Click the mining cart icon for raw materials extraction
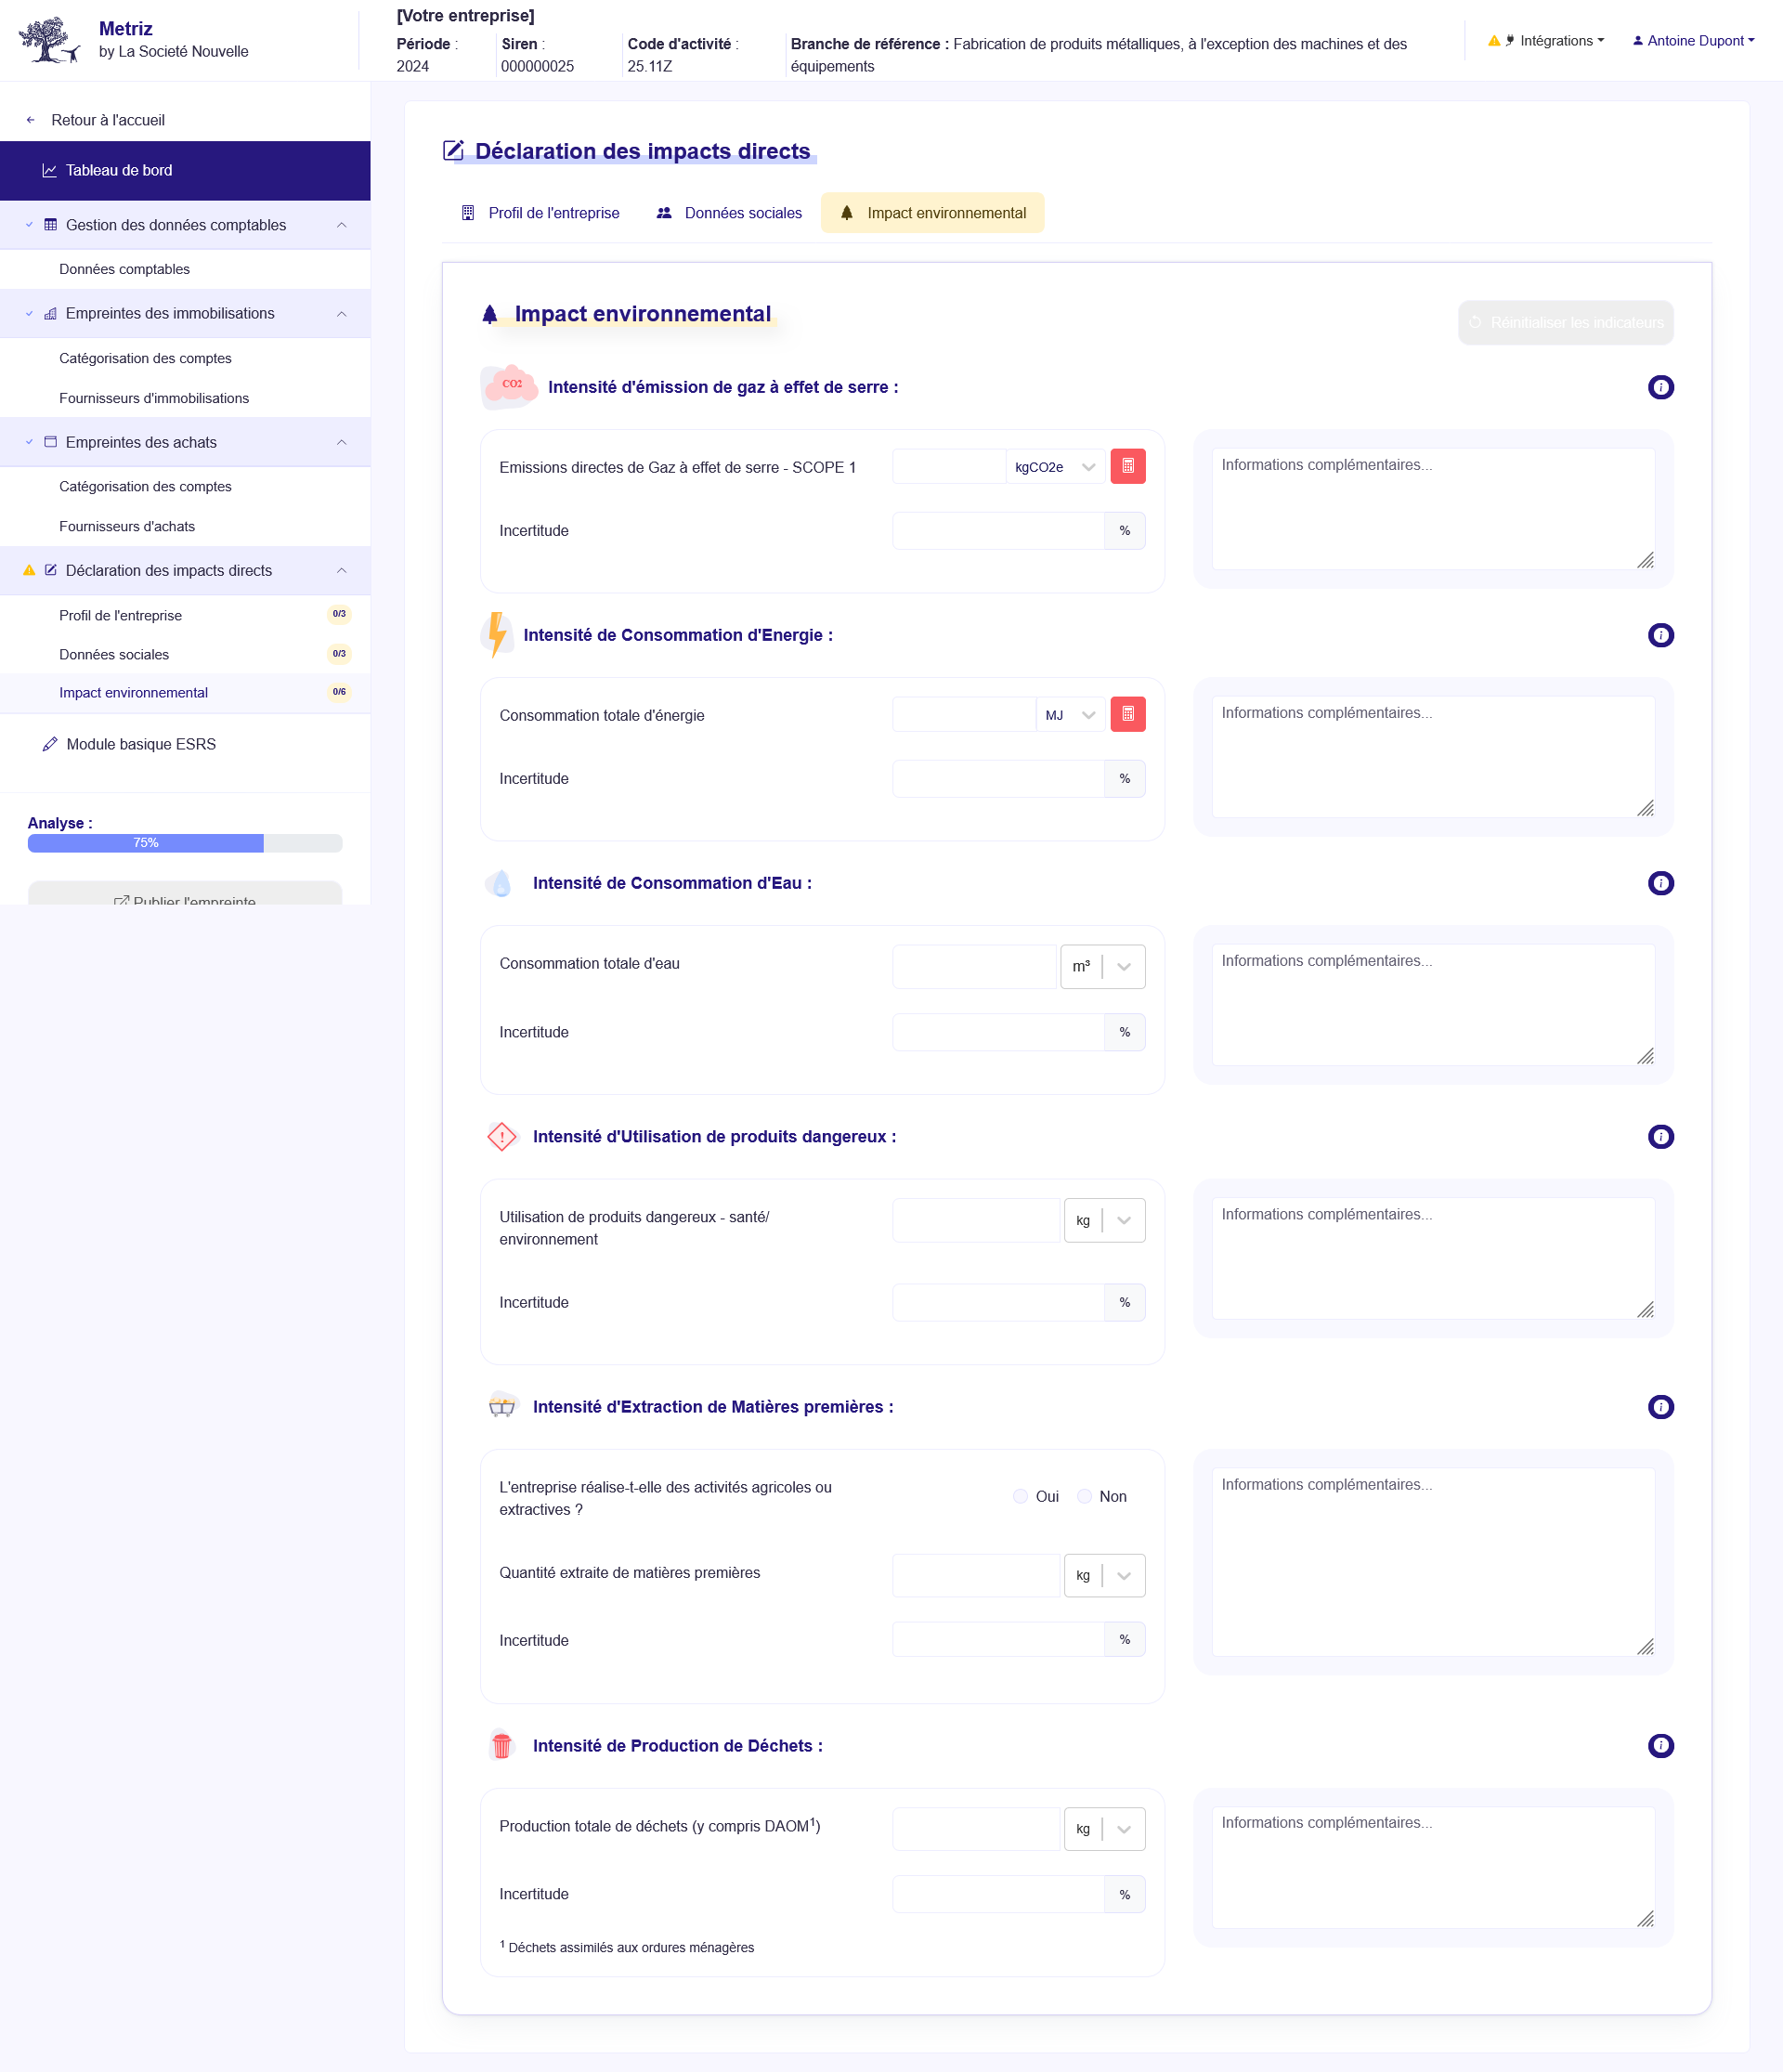The width and height of the screenshot is (1783, 2072). (x=503, y=1407)
